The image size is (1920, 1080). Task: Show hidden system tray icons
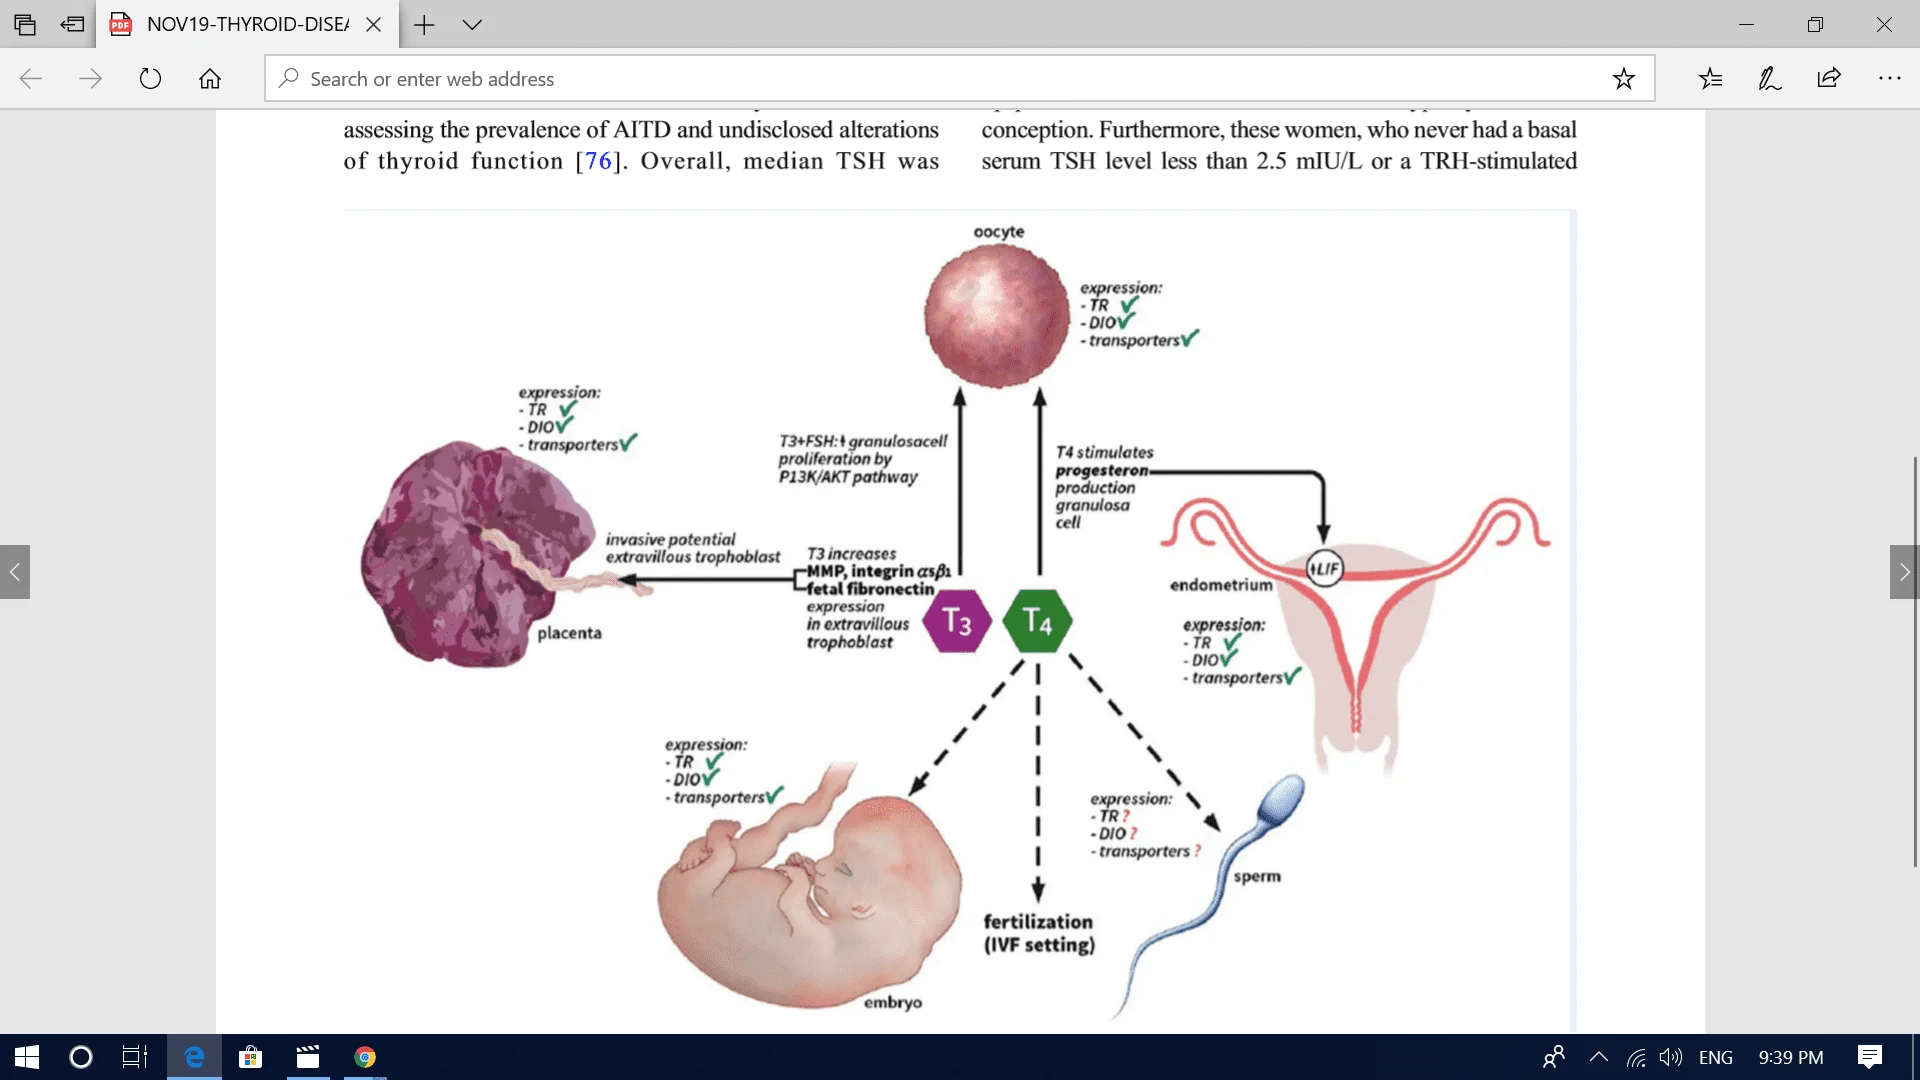tap(1599, 1057)
